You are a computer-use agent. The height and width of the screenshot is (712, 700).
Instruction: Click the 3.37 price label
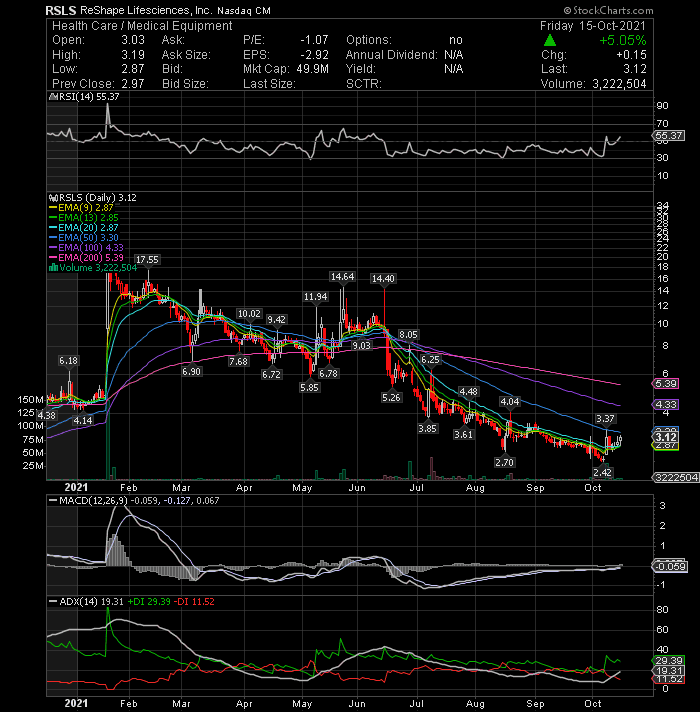click(605, 419)
